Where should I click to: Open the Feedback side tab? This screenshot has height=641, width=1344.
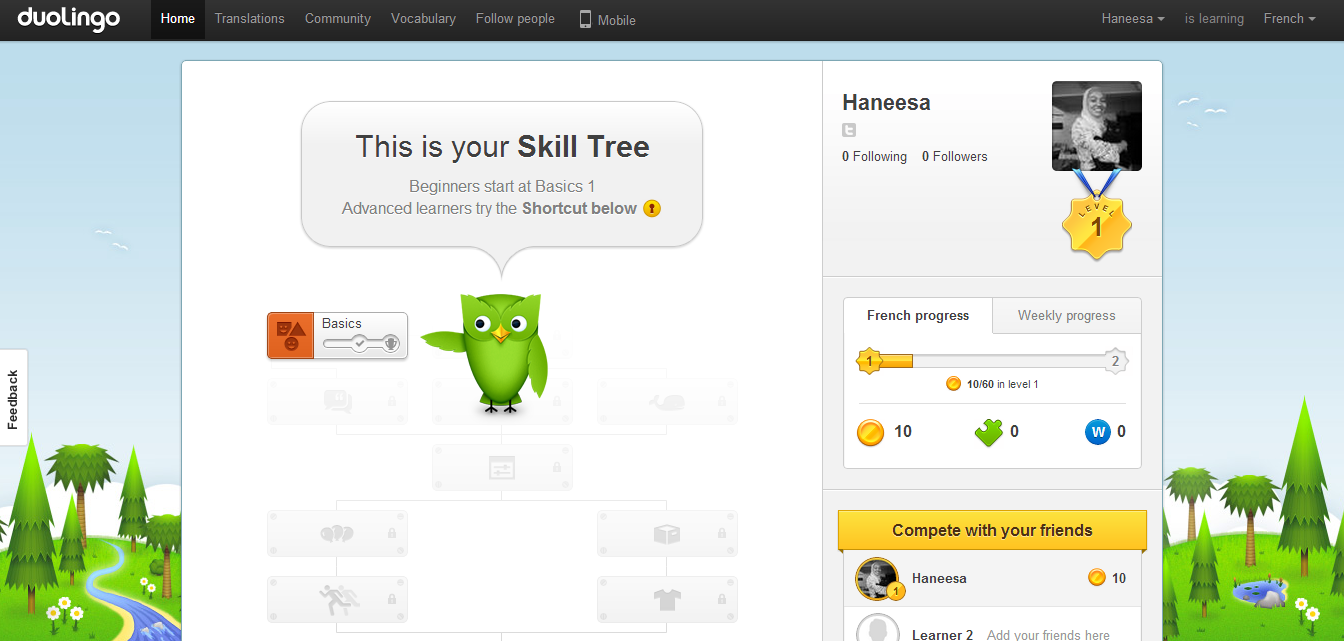pos(13,398)
